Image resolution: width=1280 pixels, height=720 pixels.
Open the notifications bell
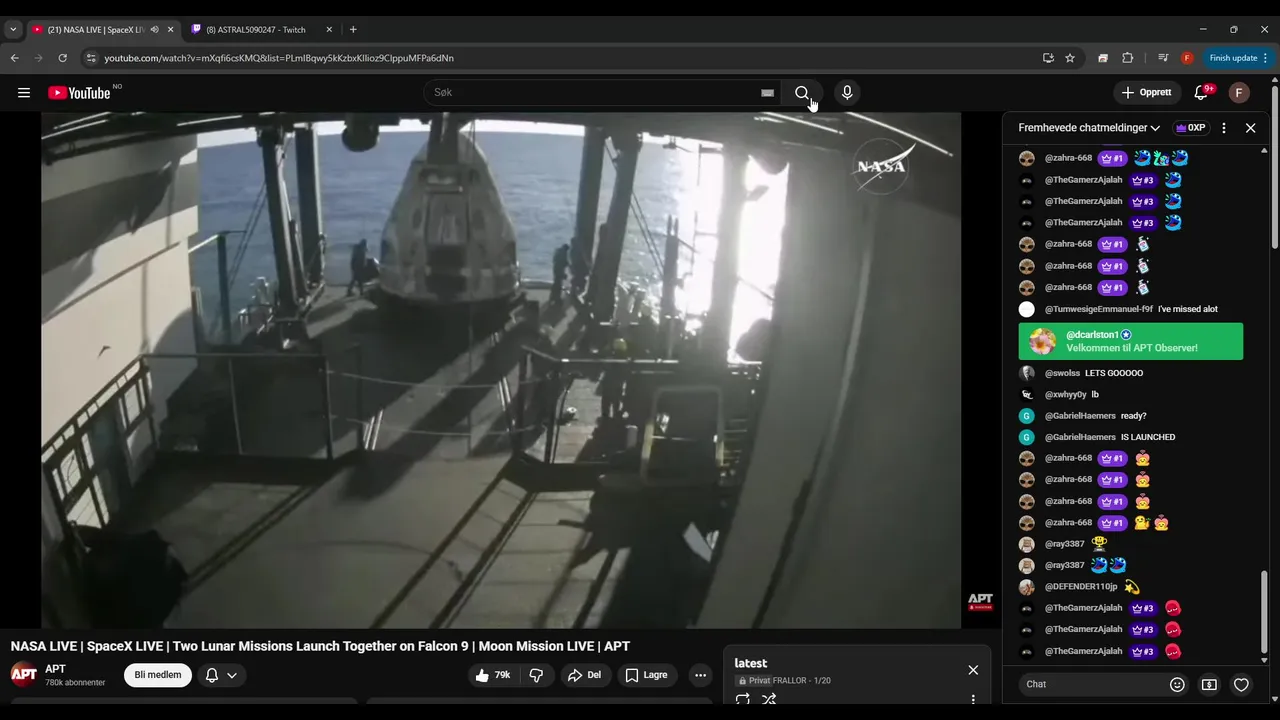pos(1202,93)
